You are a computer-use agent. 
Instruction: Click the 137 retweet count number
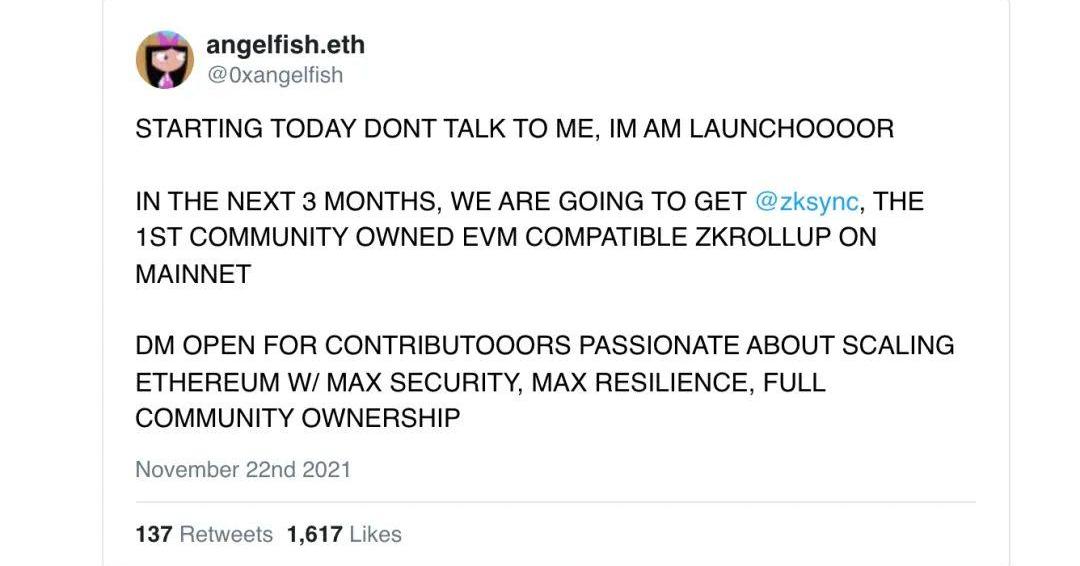click(153, 535)
